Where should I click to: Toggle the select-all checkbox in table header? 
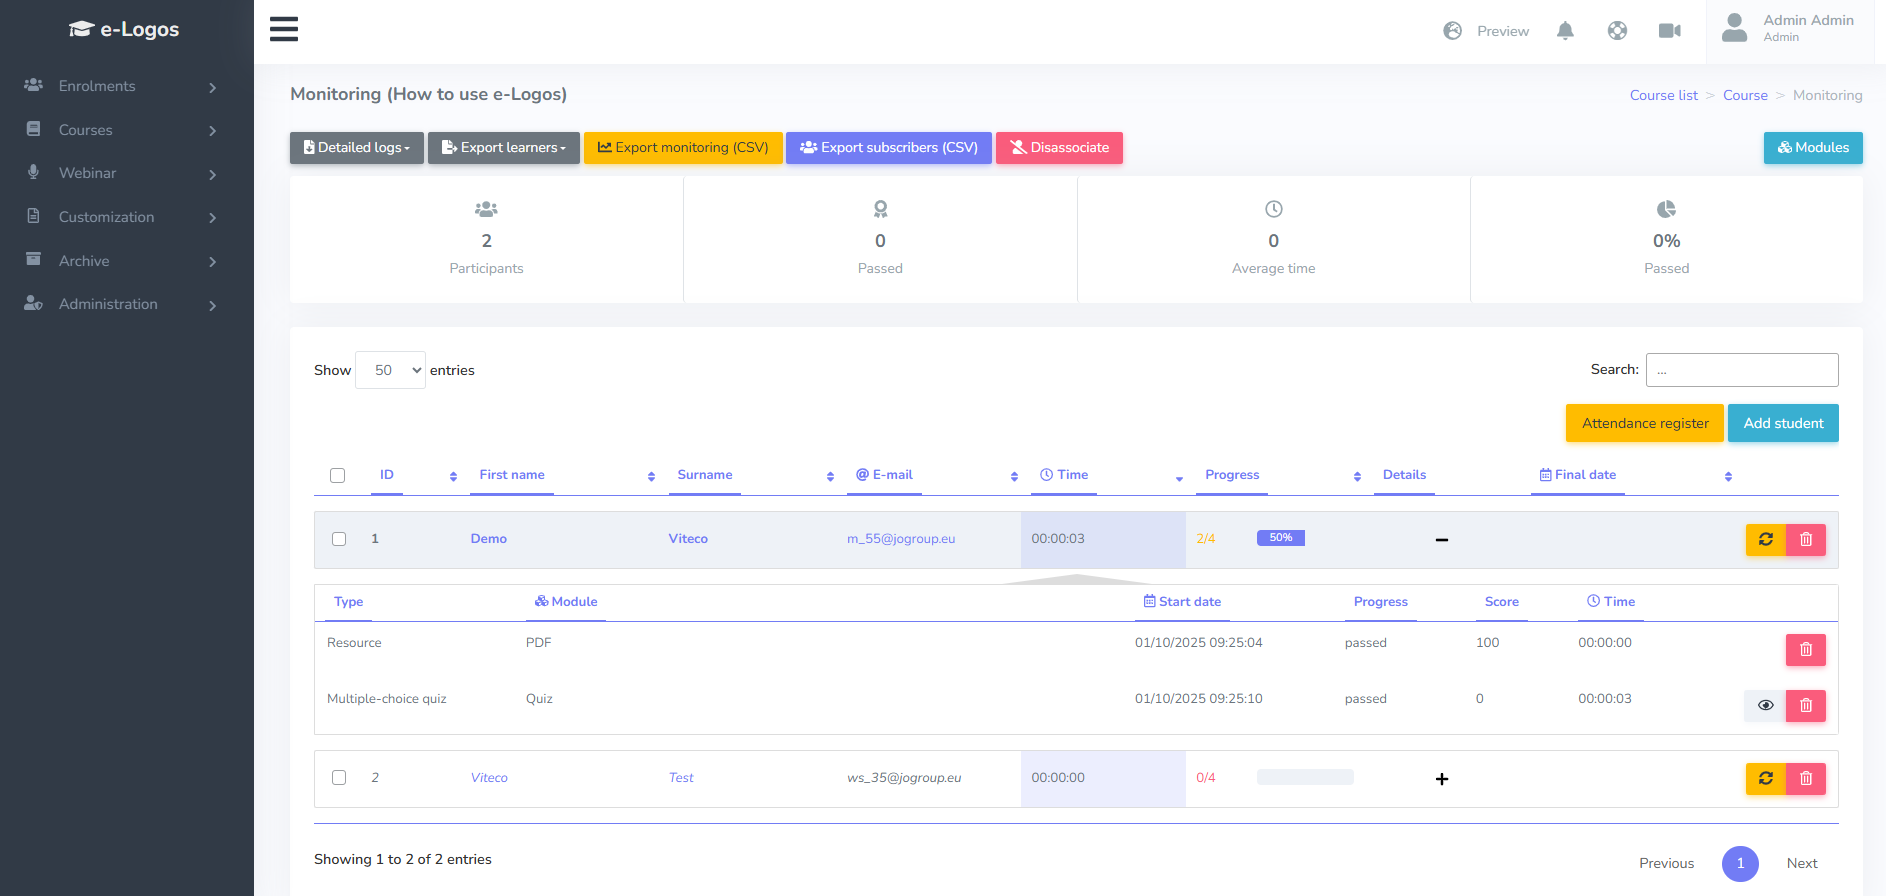(x=338, y=476)
